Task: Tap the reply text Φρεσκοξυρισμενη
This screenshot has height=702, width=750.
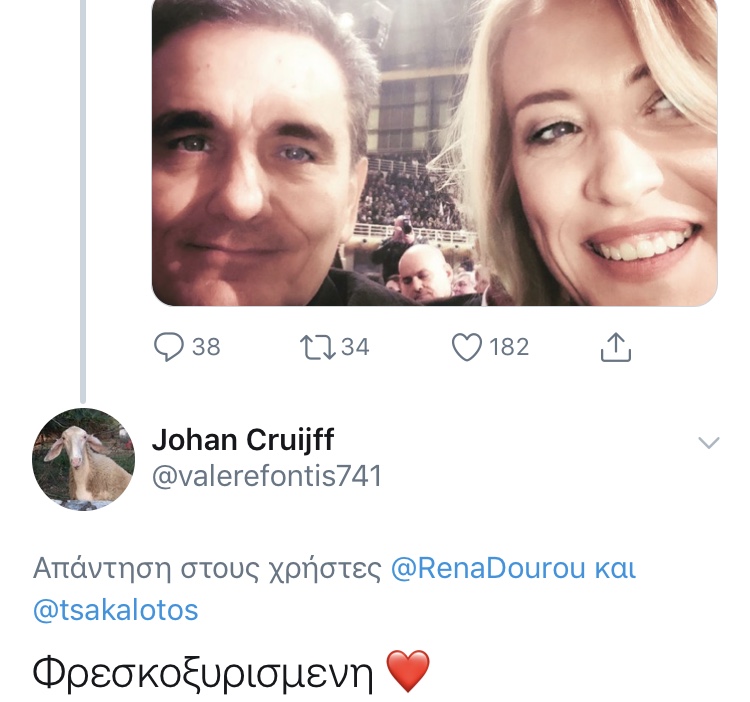Action: click(203, 672)
